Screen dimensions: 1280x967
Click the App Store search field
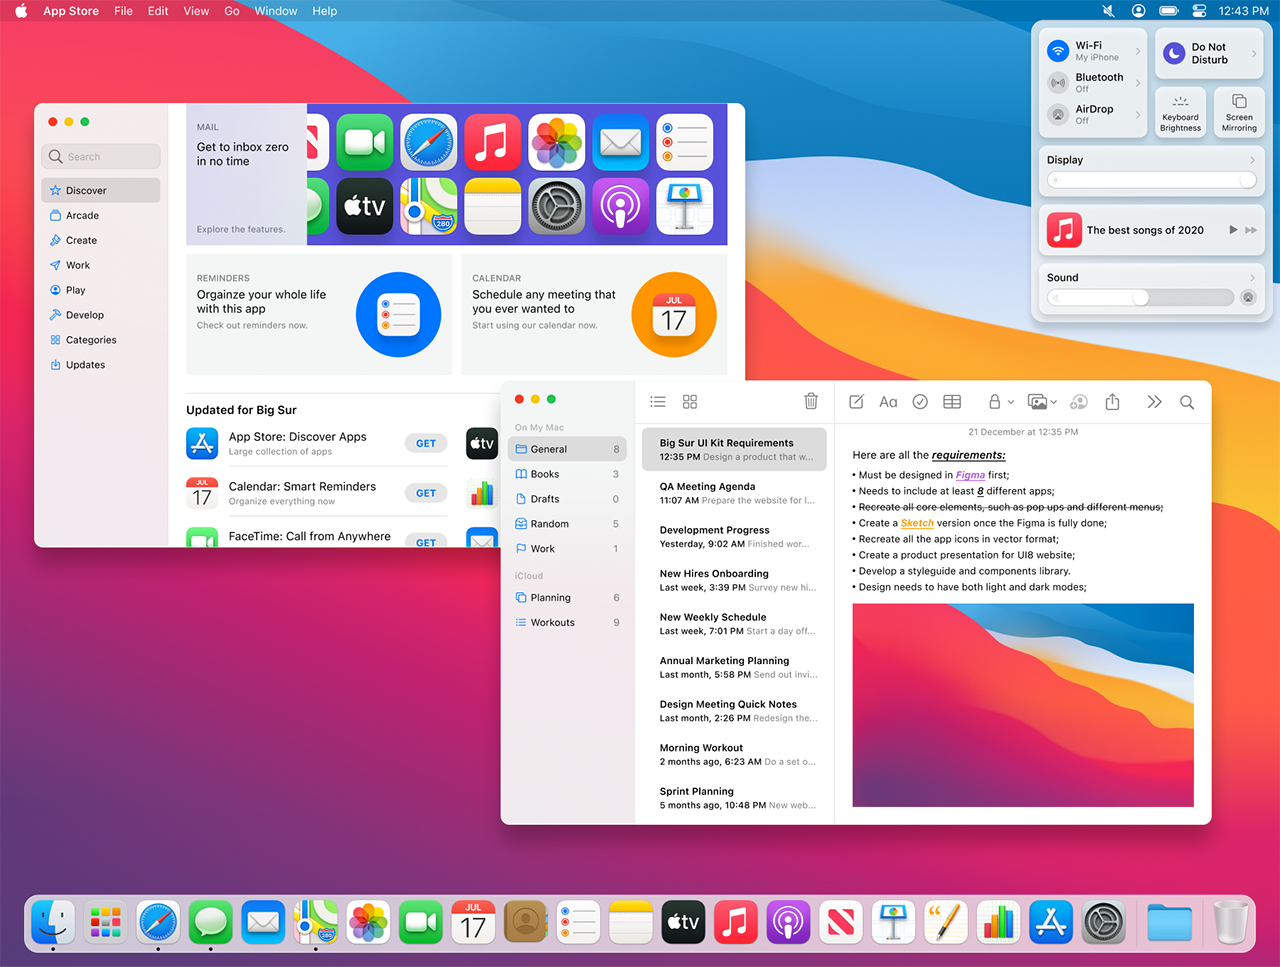tap(101, 157)
